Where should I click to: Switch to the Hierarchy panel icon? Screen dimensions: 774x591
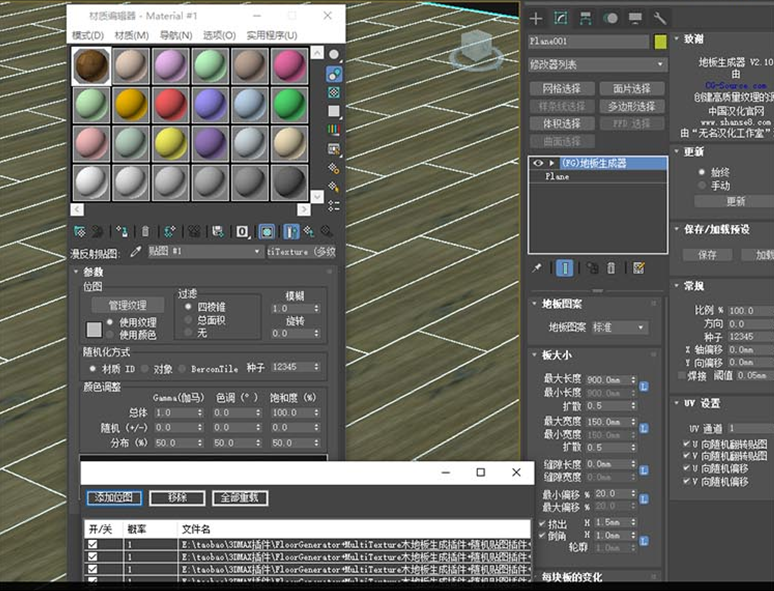585,18
